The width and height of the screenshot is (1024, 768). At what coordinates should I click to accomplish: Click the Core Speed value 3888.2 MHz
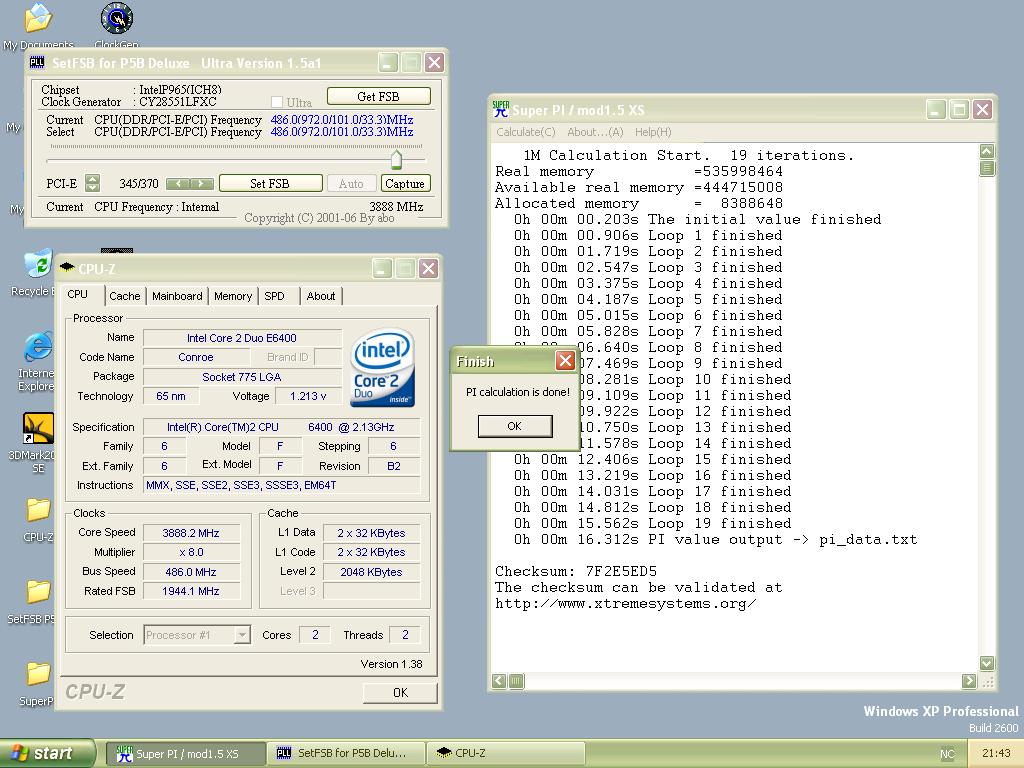[x=191, y=533]
